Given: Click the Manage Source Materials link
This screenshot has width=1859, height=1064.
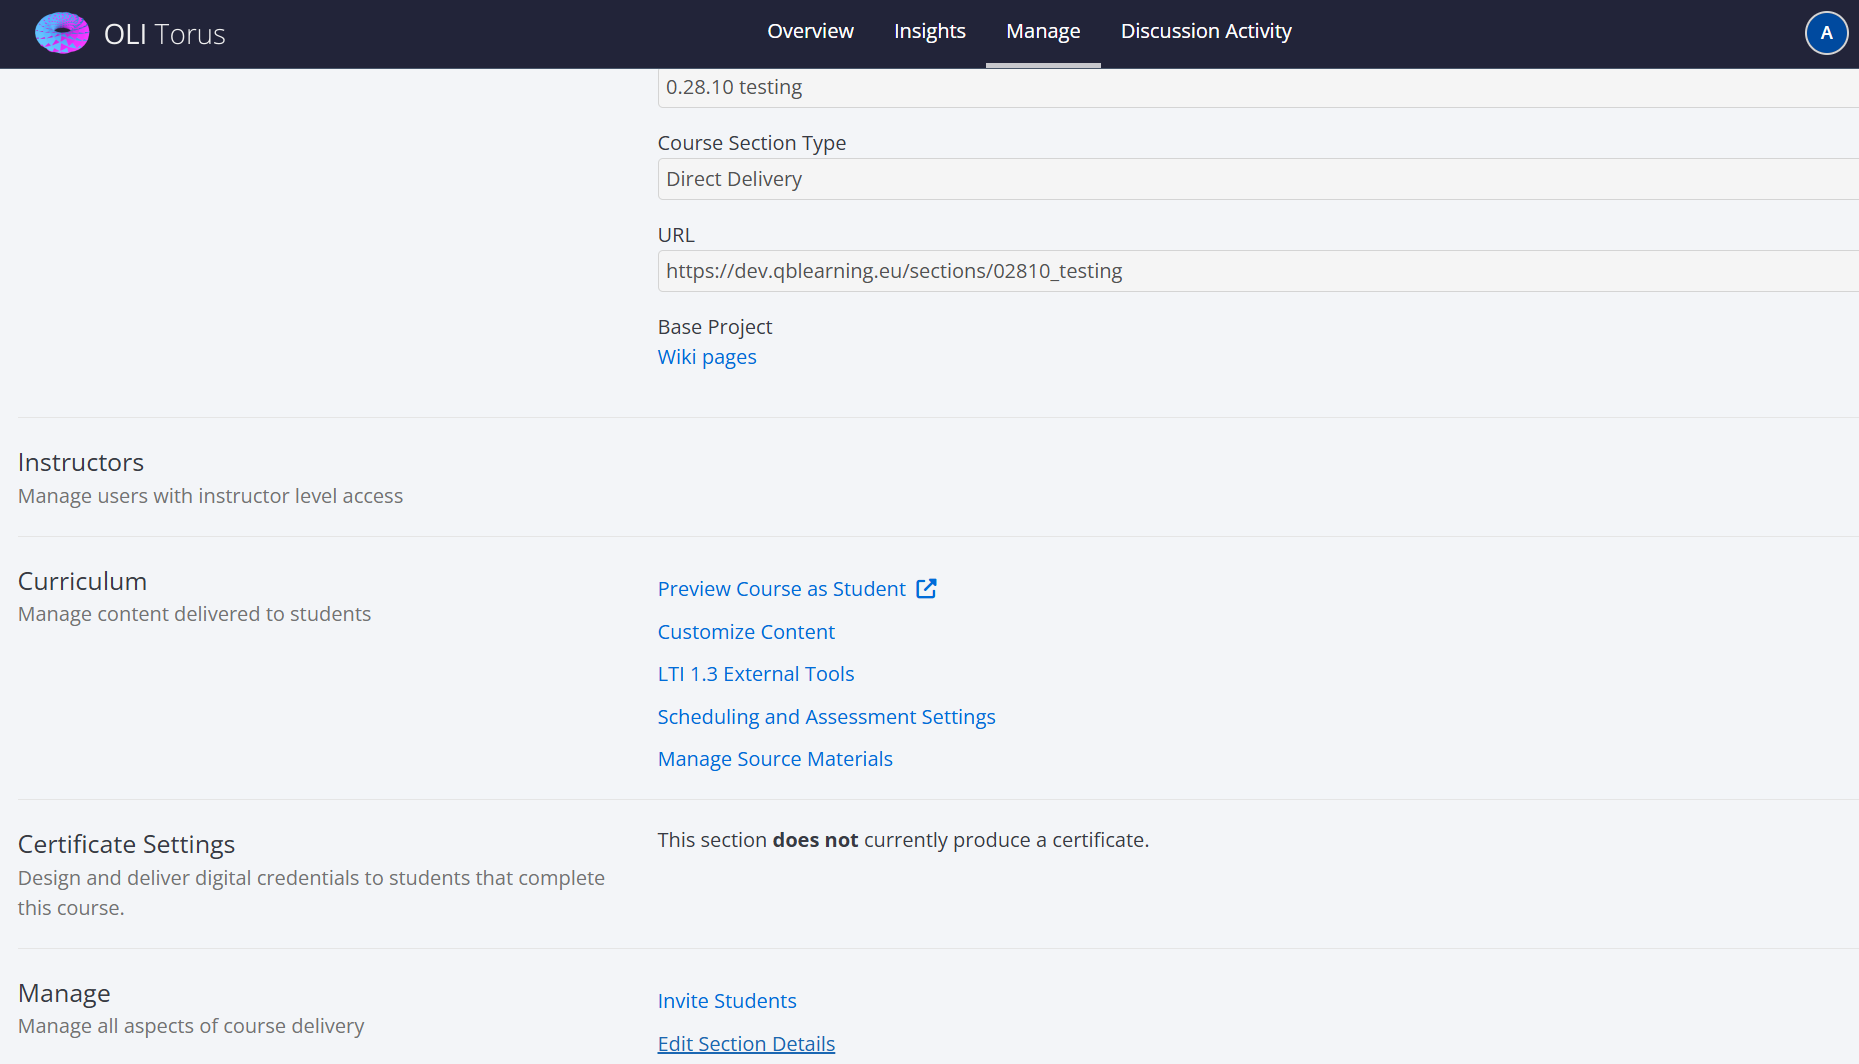Looking at the screenshot, I should tap(774, 759).
